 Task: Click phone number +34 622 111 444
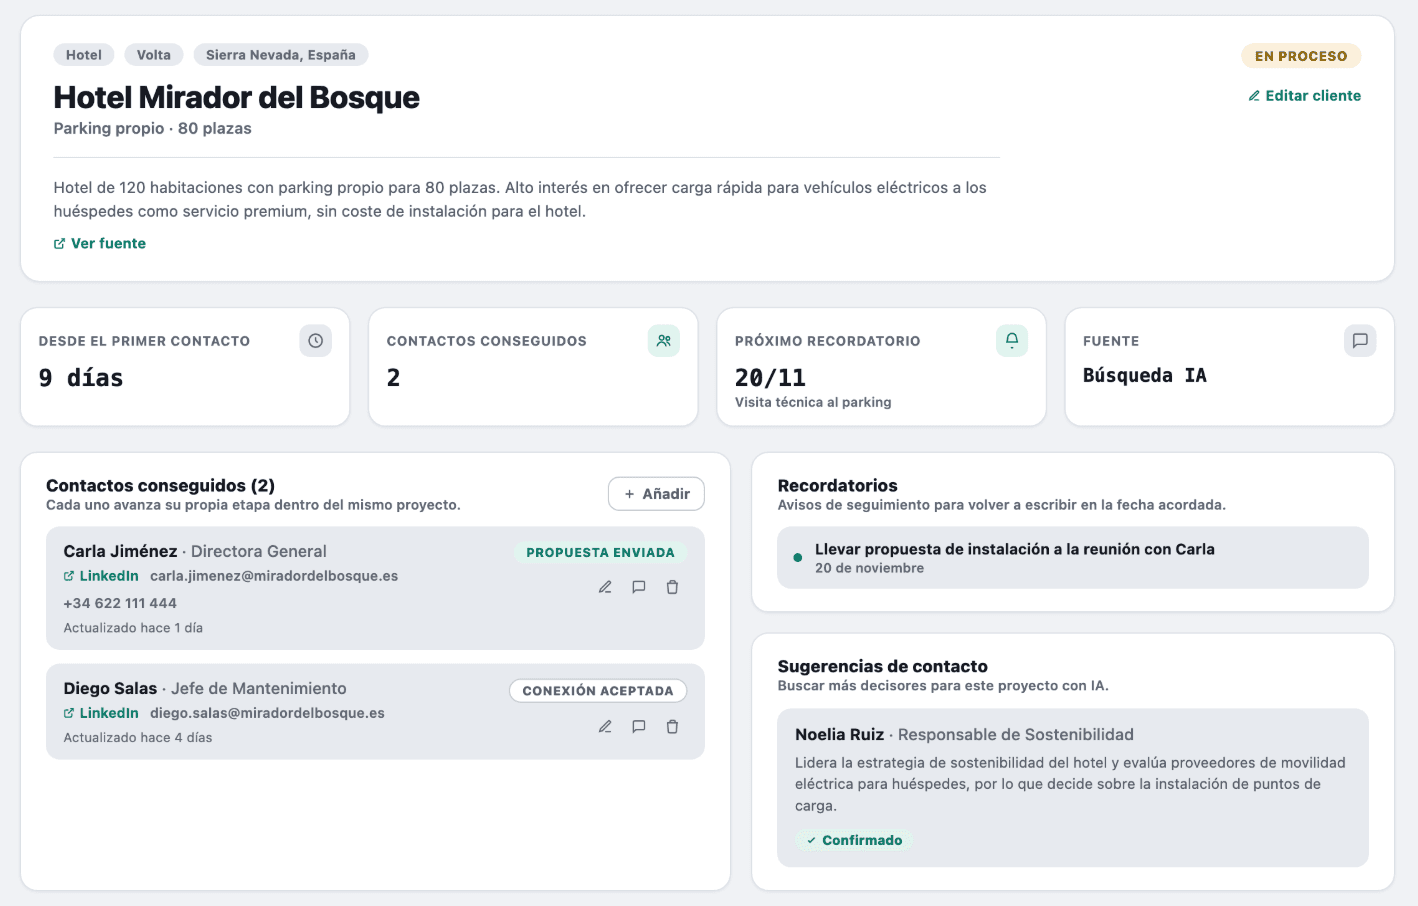pos(120,603)
